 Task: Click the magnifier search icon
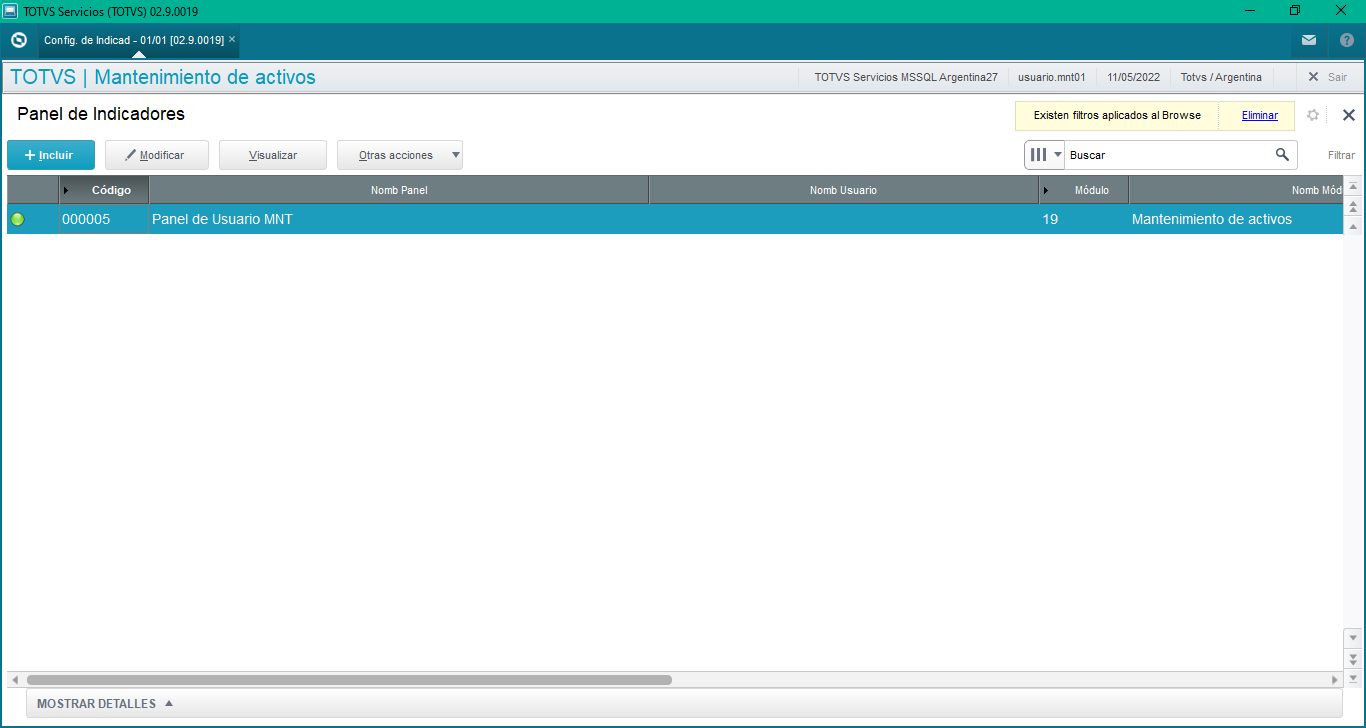1282,155
